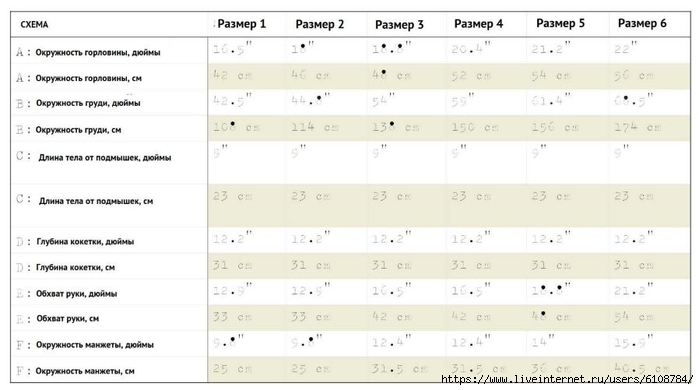Click row label Глубина кокетки, дюймы
699x390 pixels.
85,242
